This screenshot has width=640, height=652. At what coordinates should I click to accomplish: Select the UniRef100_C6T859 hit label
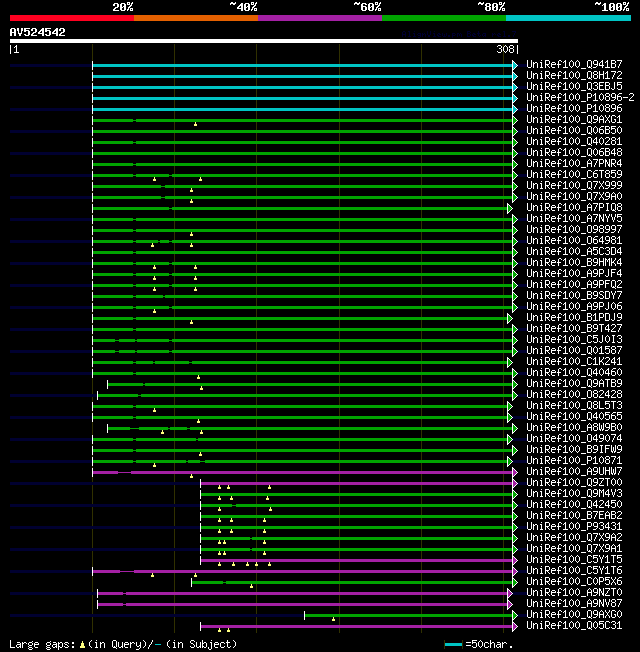574,174
